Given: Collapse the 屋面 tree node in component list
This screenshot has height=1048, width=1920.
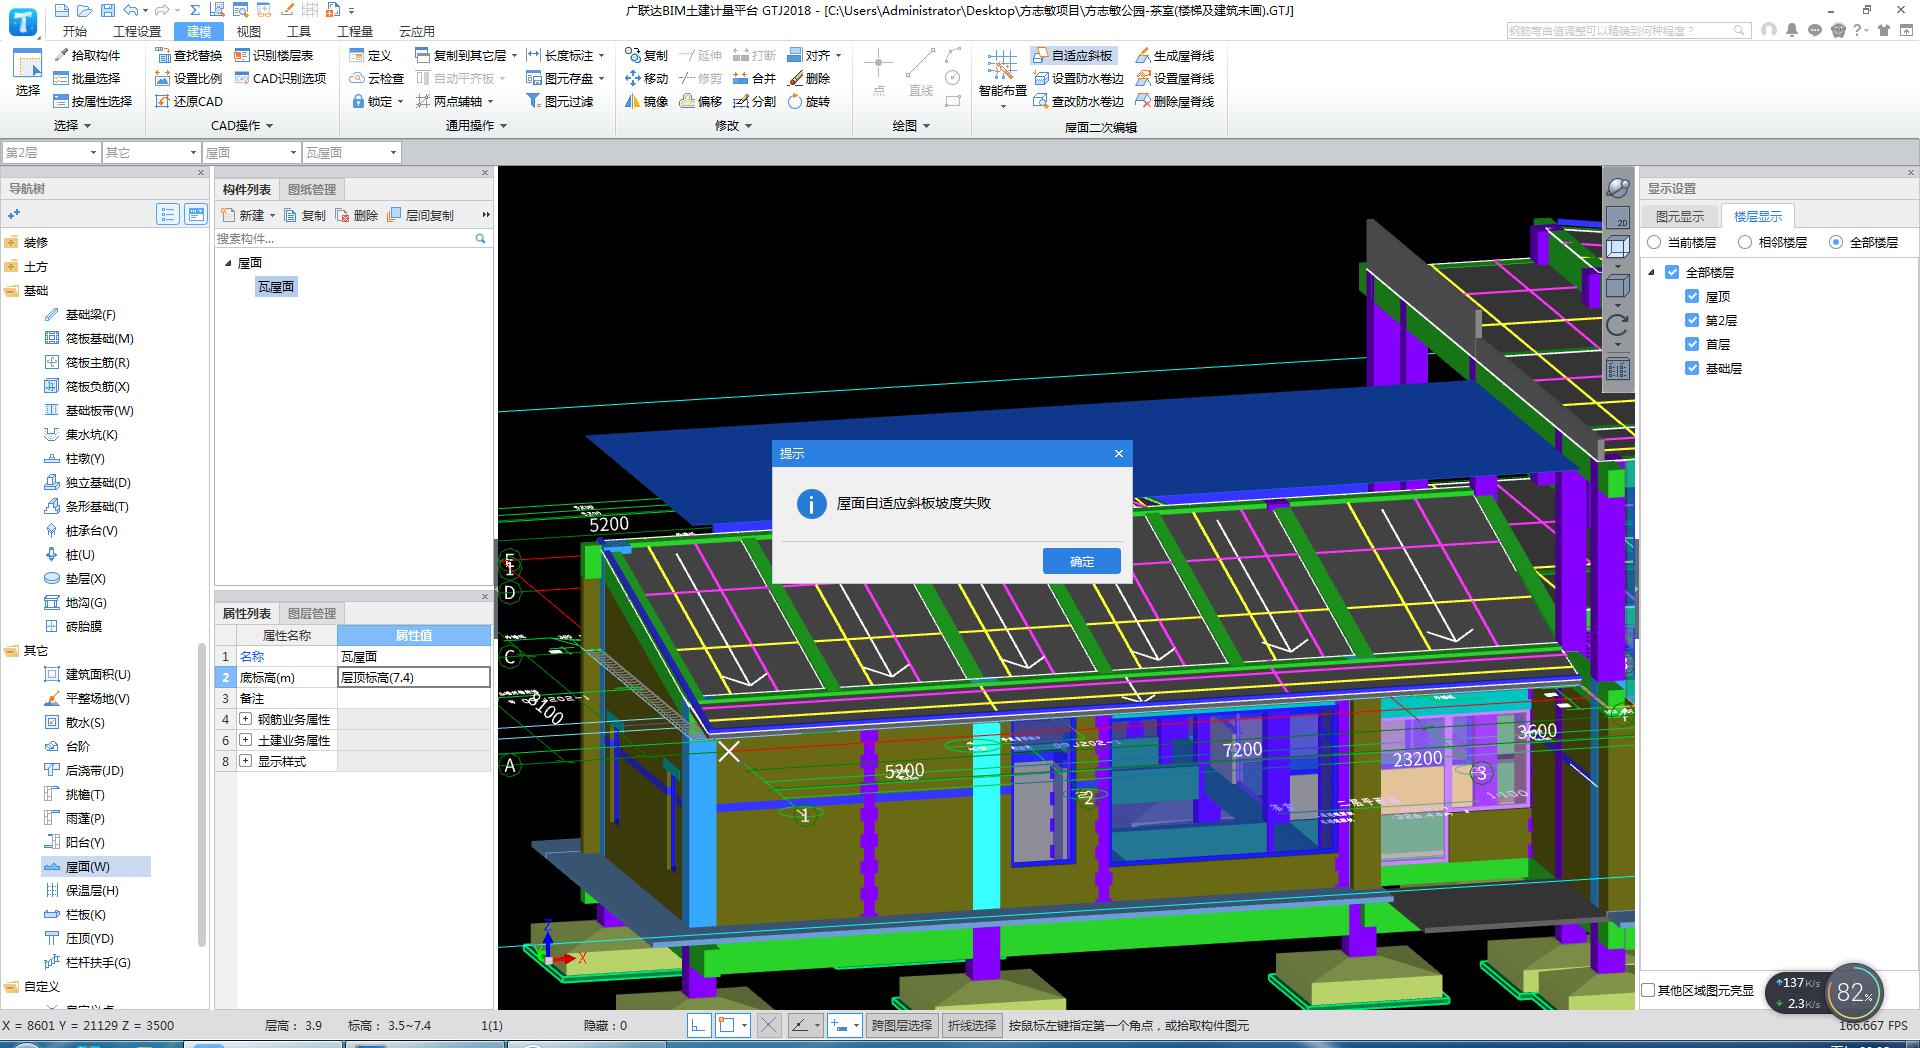Looking at the screenshot, I should point(228,263).
